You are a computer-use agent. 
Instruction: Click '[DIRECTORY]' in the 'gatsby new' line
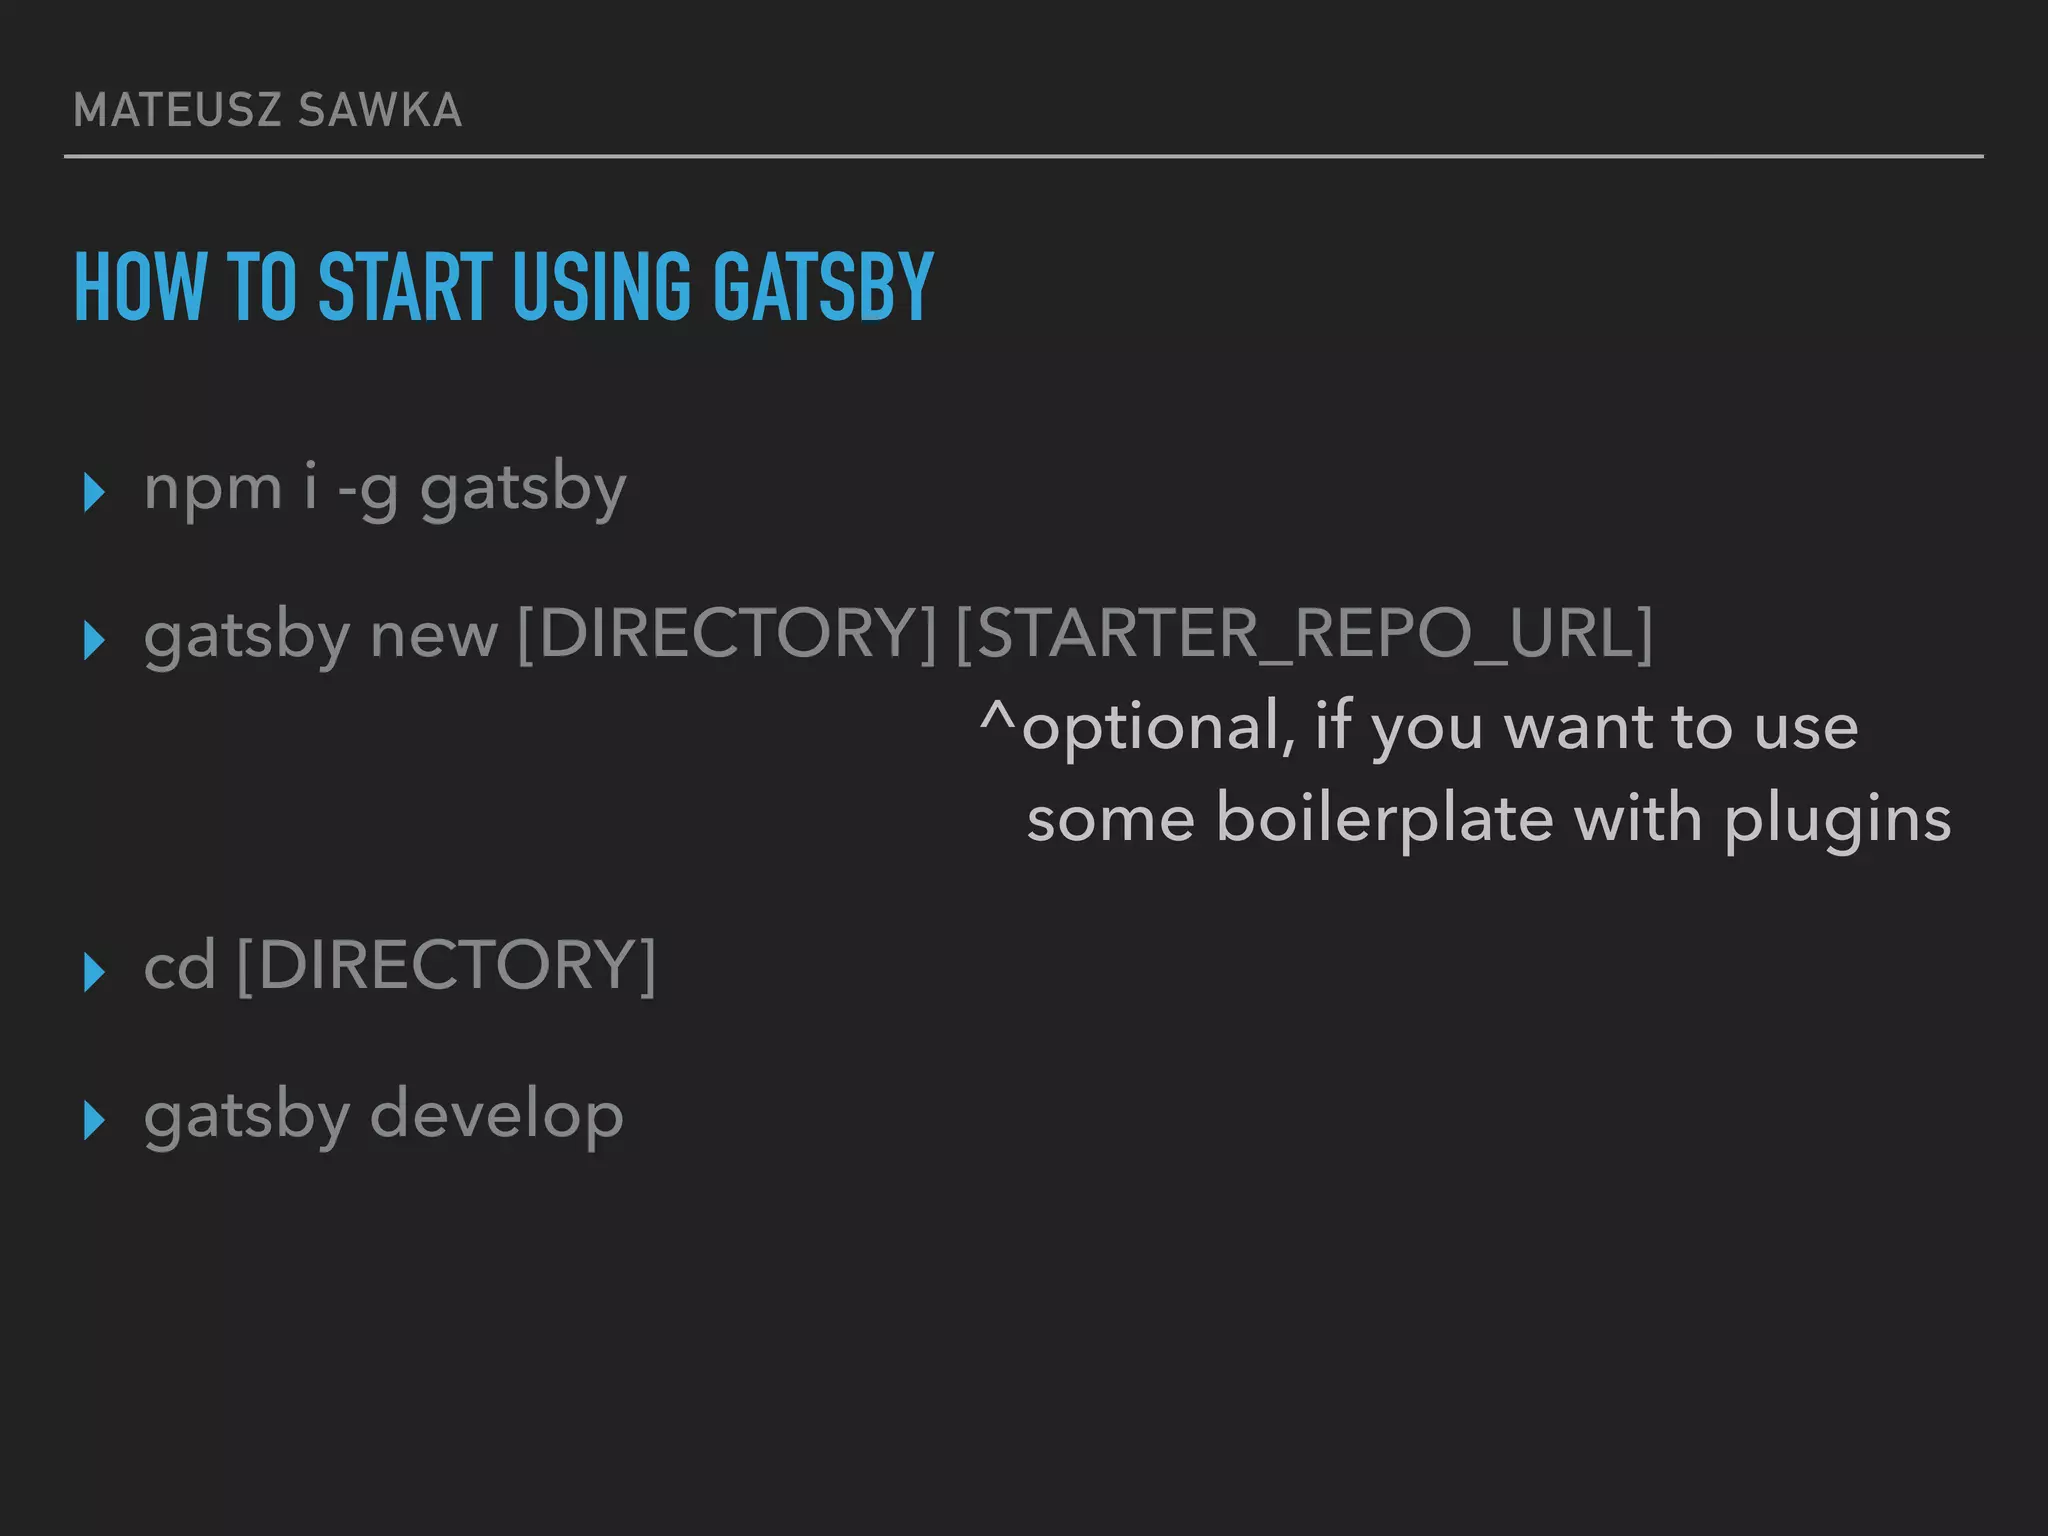click(728, 633)
